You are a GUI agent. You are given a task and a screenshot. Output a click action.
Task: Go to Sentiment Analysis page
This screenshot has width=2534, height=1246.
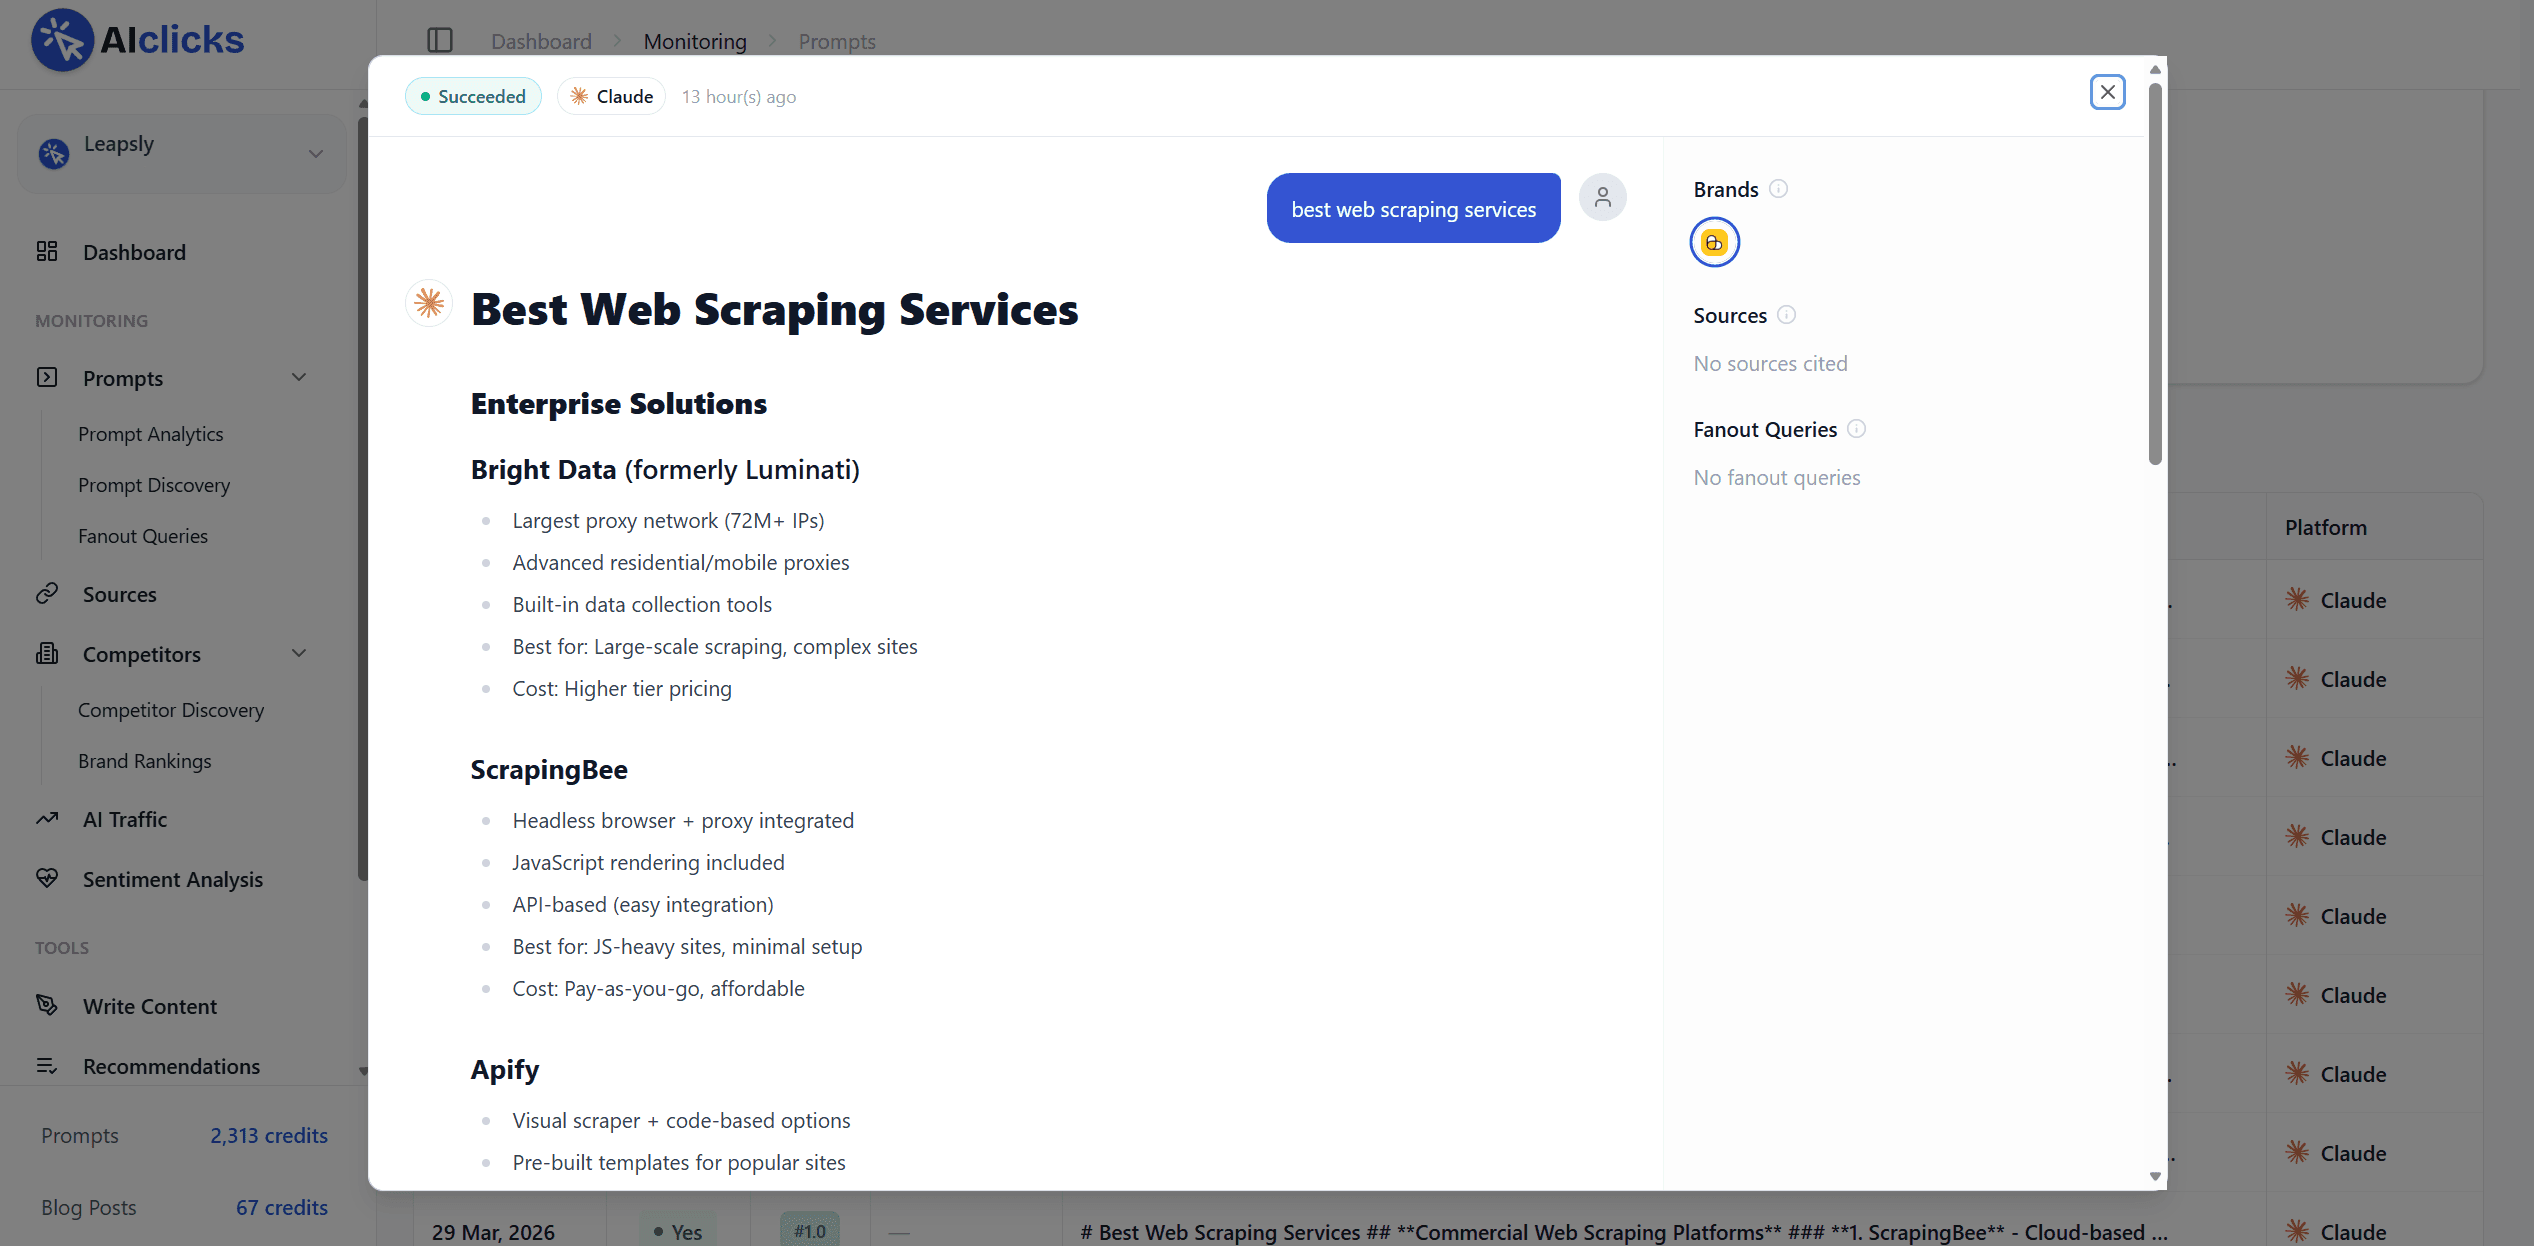click(172, 879)
